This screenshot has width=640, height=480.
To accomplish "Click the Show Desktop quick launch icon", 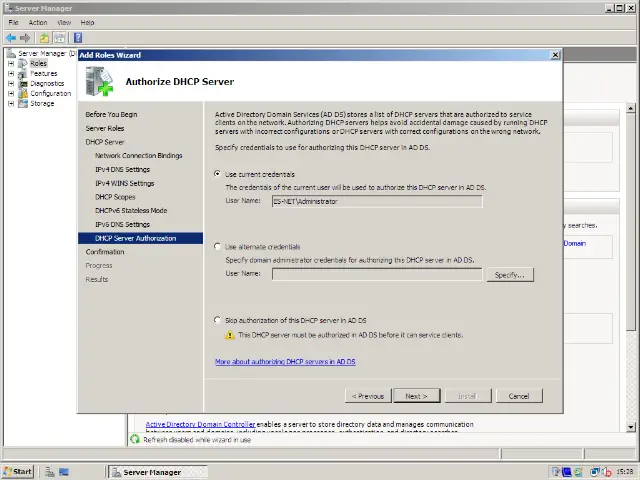I will pos(64,472).
